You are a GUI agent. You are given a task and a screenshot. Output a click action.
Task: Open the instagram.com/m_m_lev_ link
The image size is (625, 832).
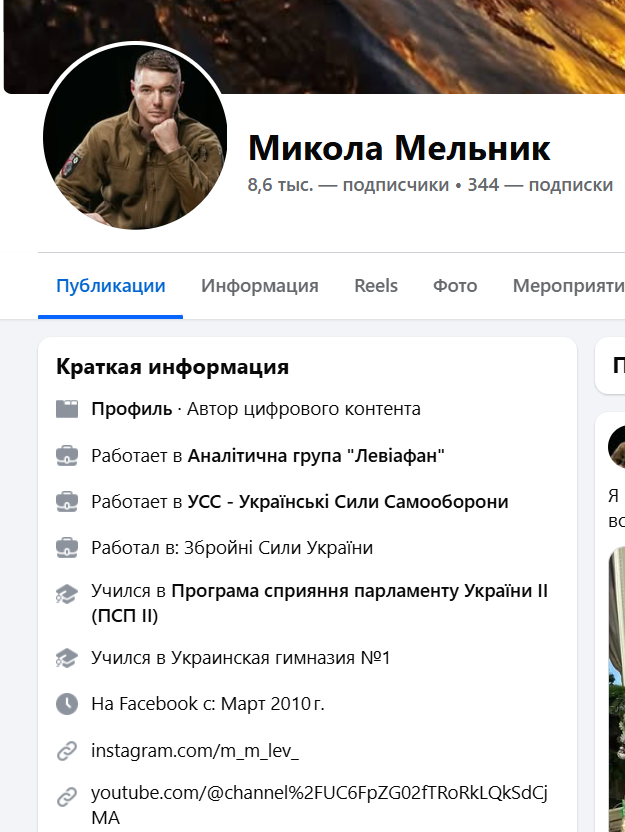coord(195,750)
